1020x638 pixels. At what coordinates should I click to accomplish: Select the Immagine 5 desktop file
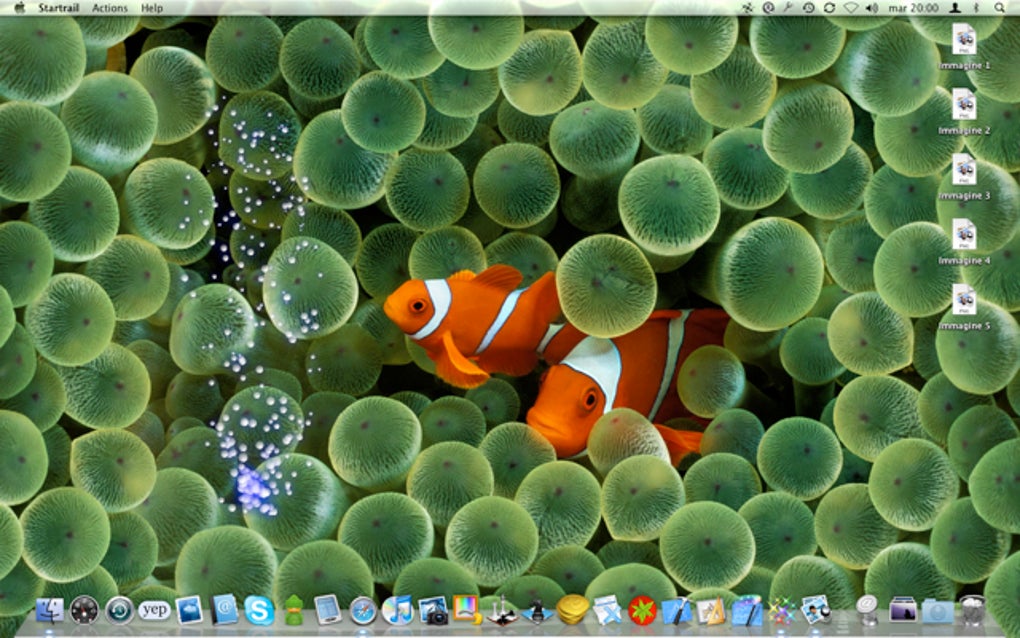[964, 307]
